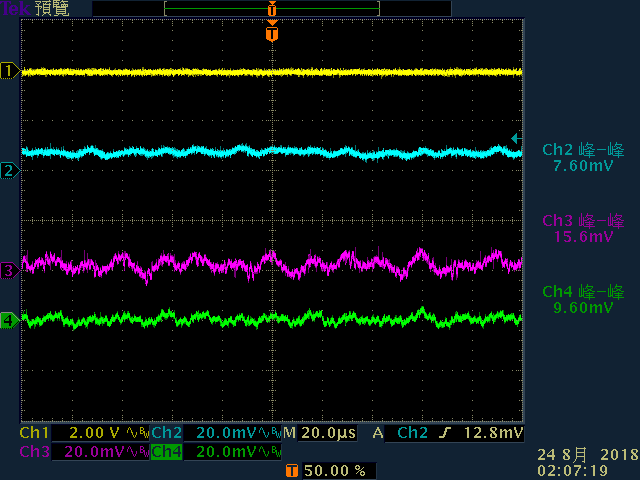Click the yellow channel 1 ground marker
Viewport: 640px width, 480px height.
[x=10, y=71]
